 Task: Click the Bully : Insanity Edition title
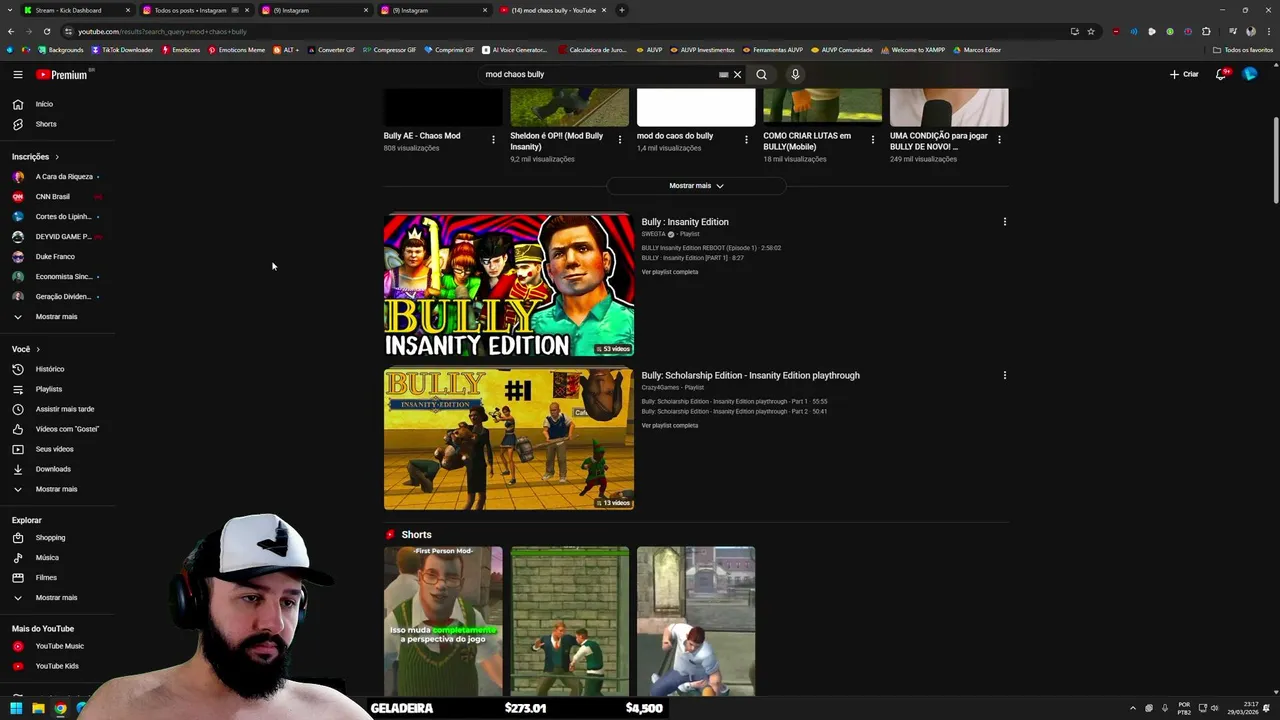pos(685,222)
